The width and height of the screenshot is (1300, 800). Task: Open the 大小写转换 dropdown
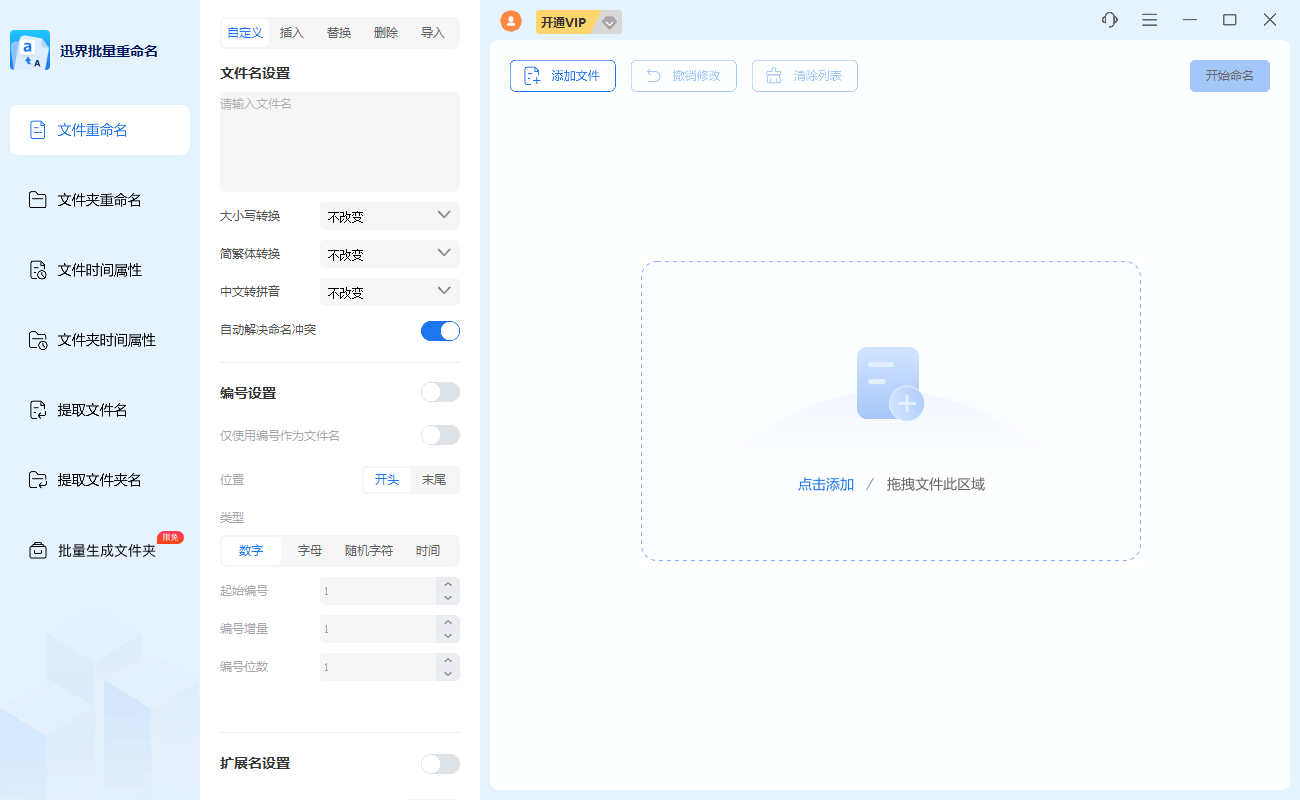click(389, 215)
